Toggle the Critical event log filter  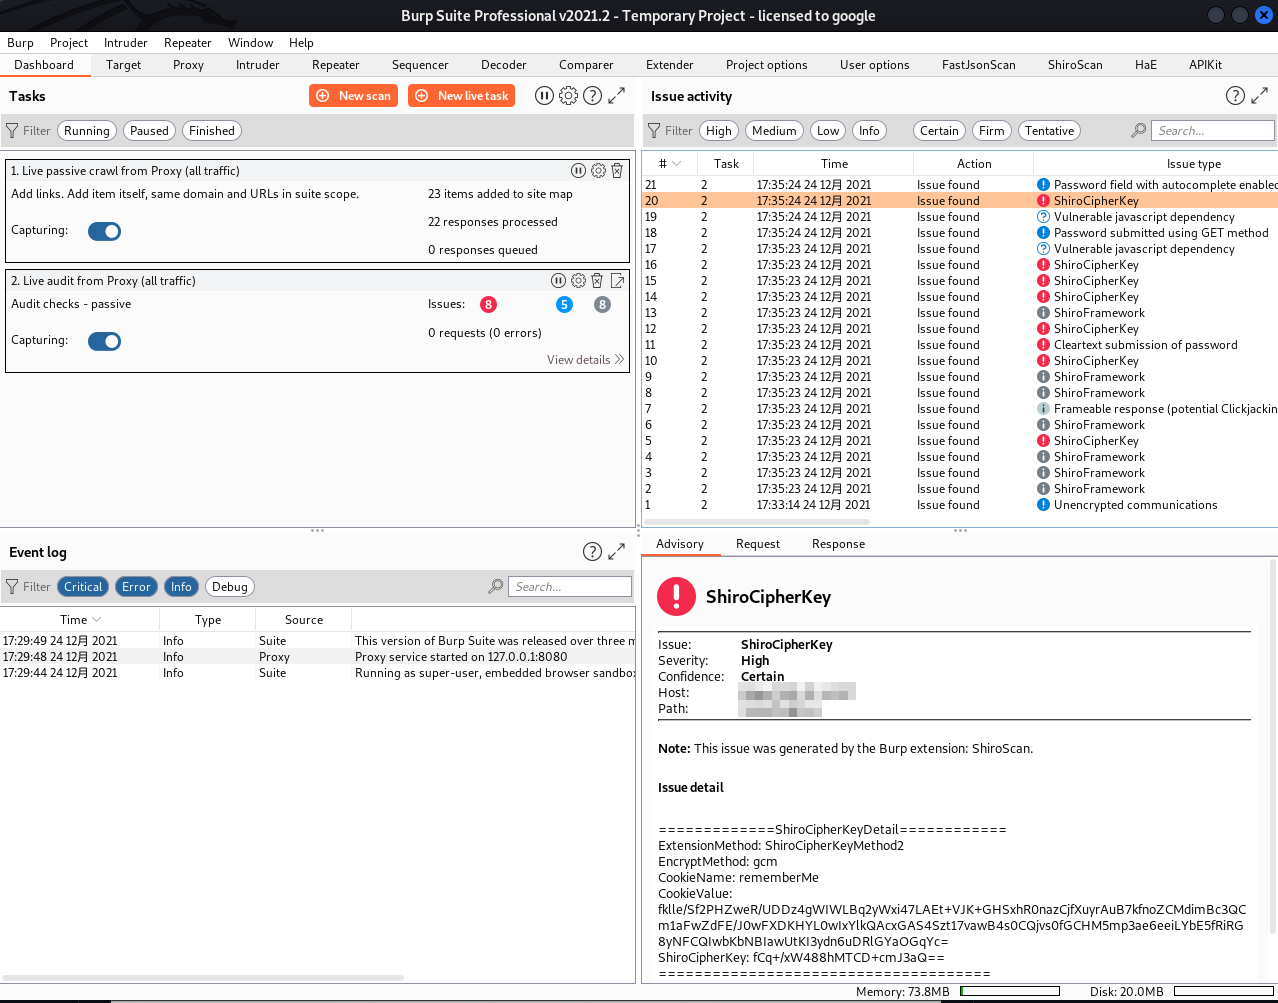(x=83, y=586)
